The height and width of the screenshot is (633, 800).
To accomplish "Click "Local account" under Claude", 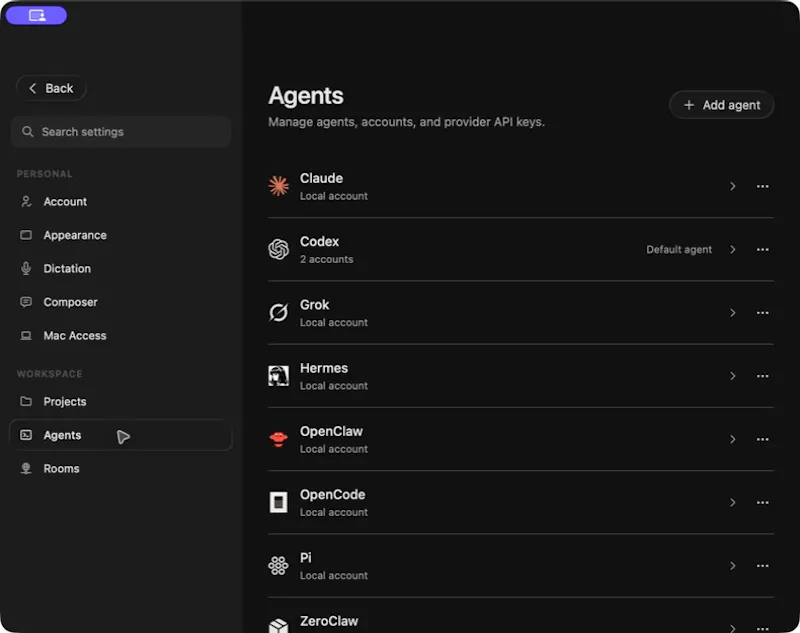I will click(334, 196).
